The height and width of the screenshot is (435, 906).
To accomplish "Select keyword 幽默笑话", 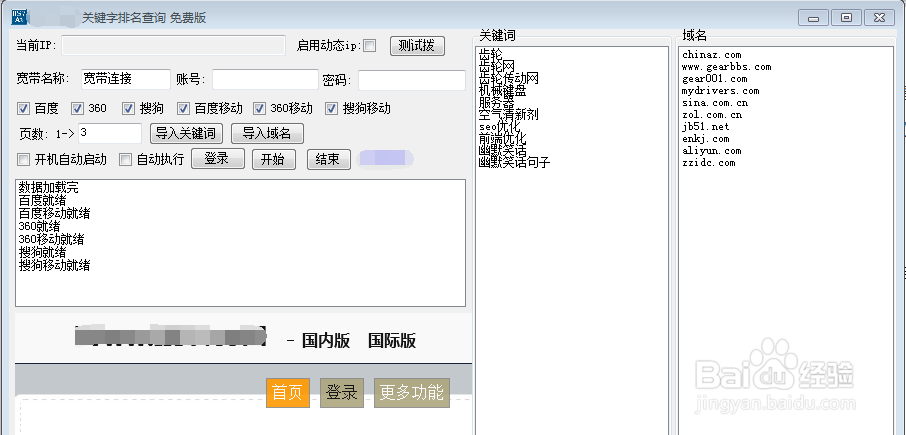I will click(x=502, y=151).
